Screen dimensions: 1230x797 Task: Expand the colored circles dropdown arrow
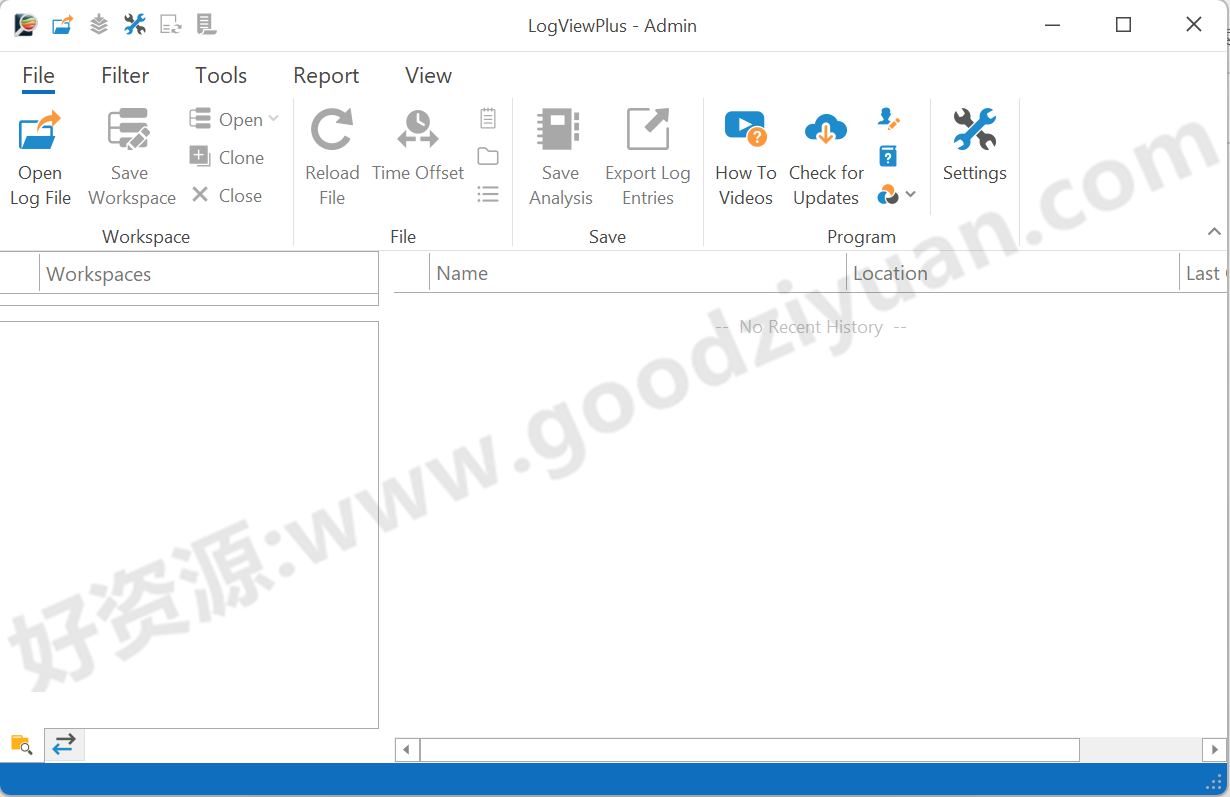910,194
